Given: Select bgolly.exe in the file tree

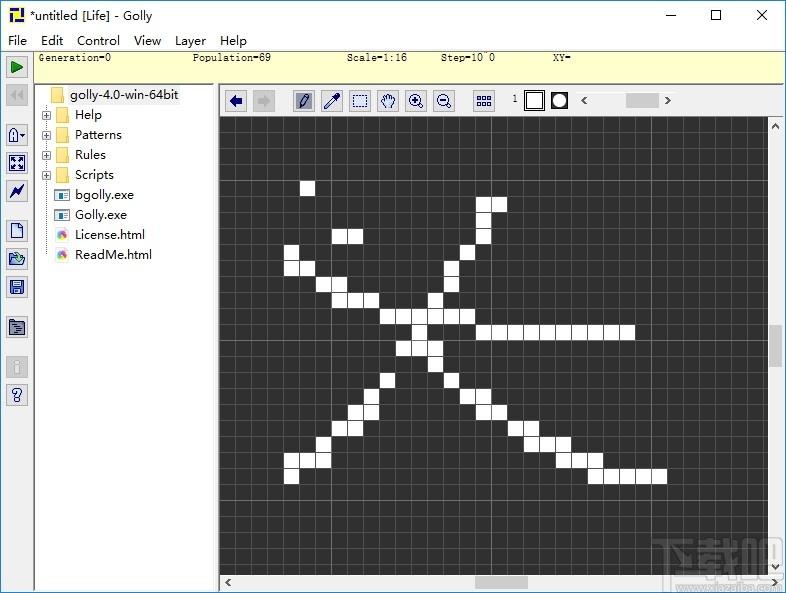Looking at the screenshot, I should pyautogui.click(x=104, y=195).
